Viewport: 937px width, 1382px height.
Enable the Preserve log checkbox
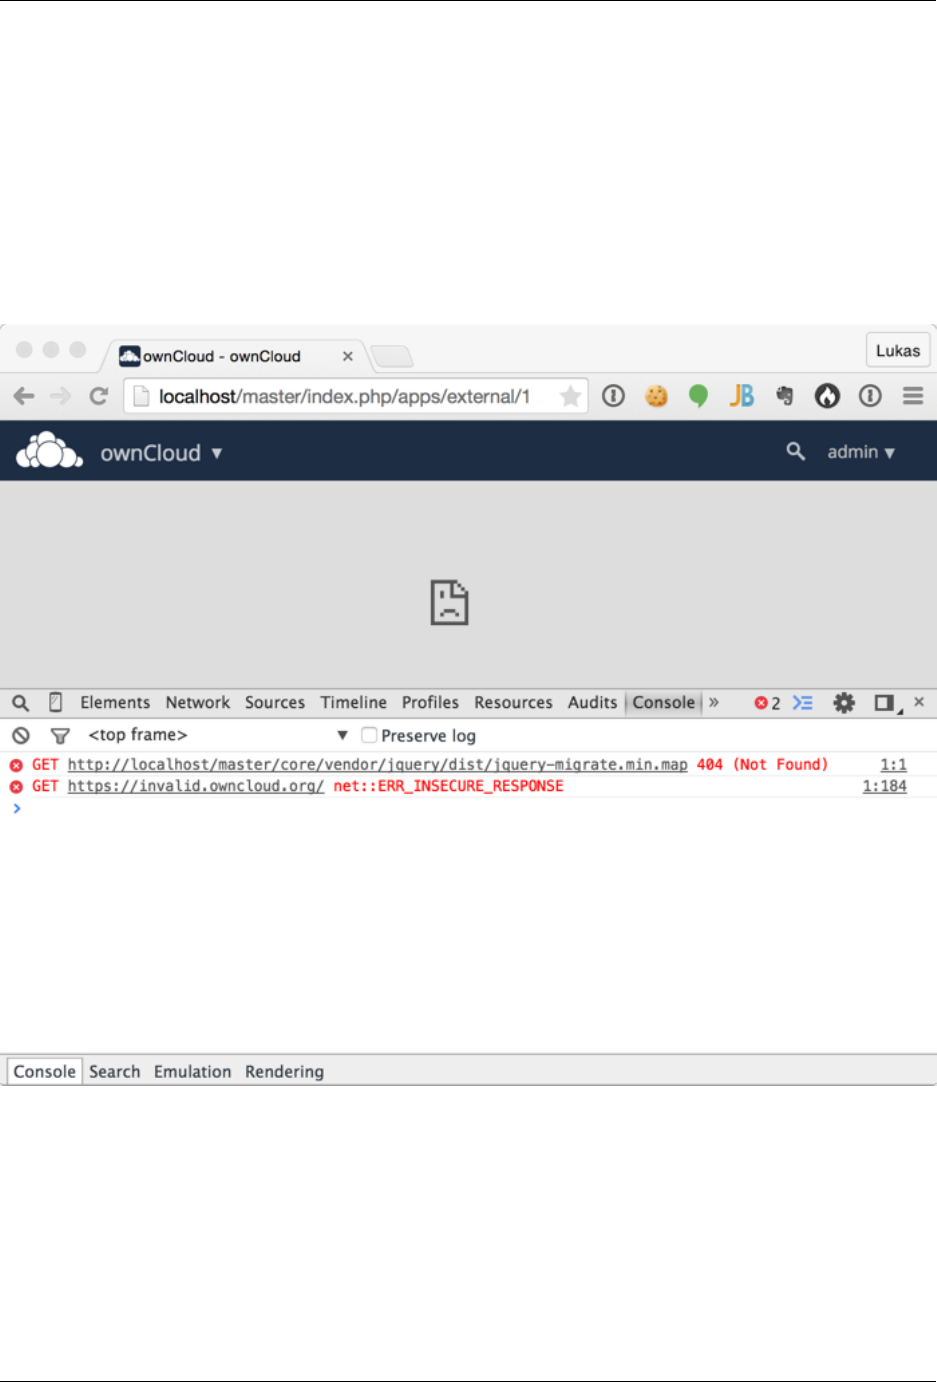pyautogui.click(x=369, y=735)
